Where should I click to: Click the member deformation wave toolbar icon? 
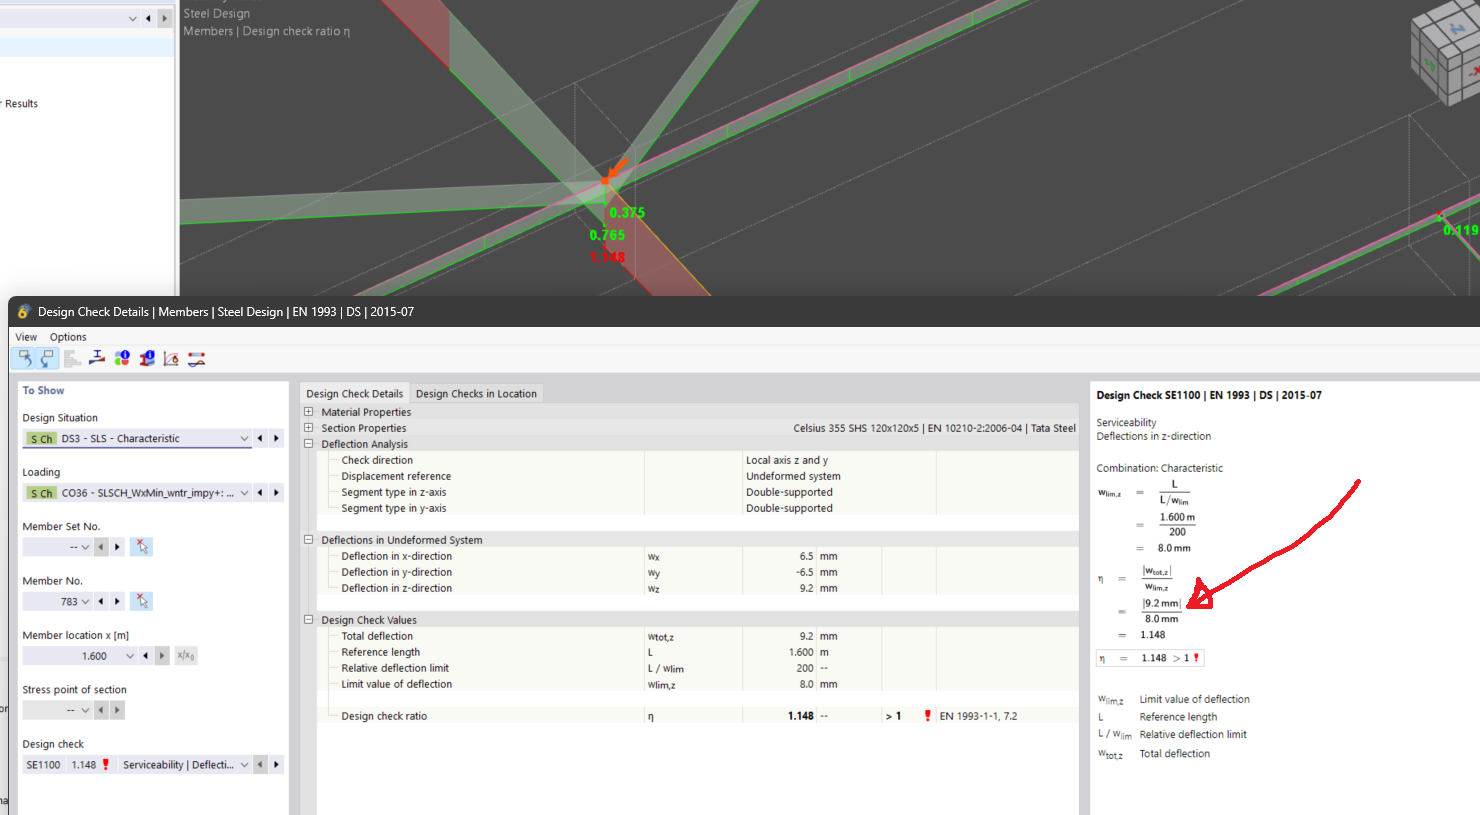[x=196, y=358]
